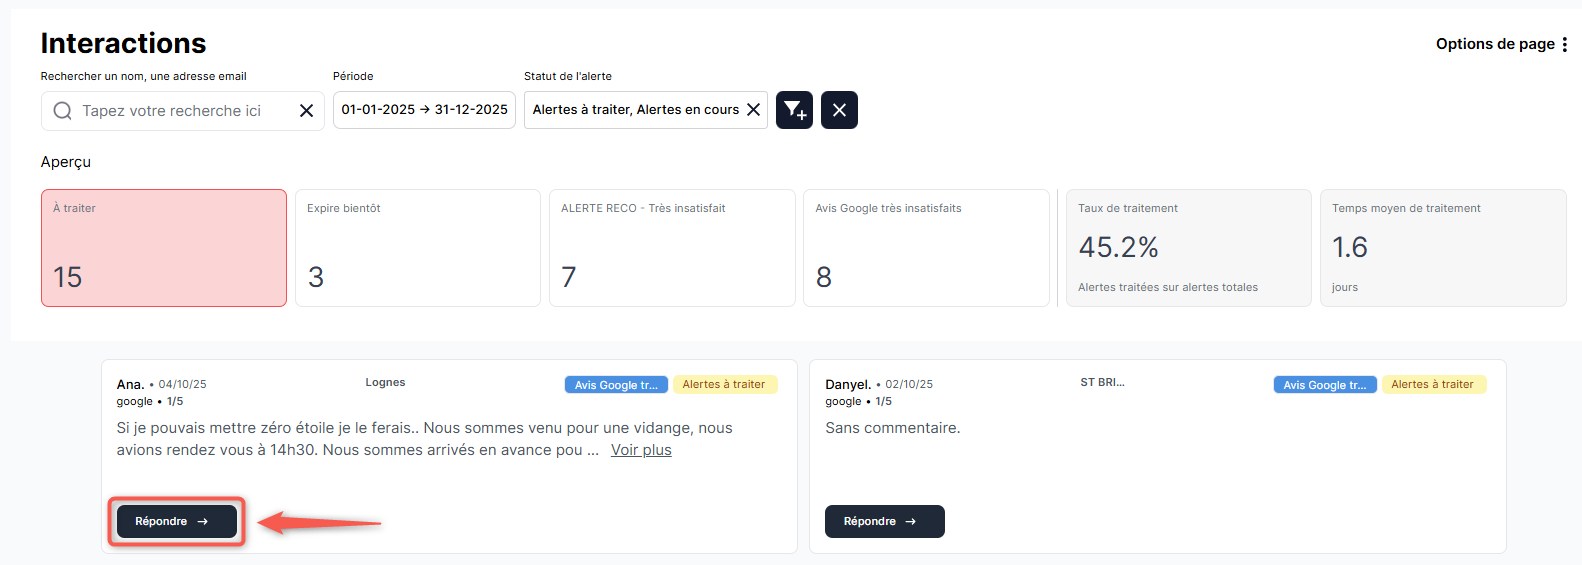The image size is (1582, 565).
Task: Click Alertes à traiter tag on Danyel's review
Action: 1432,385
